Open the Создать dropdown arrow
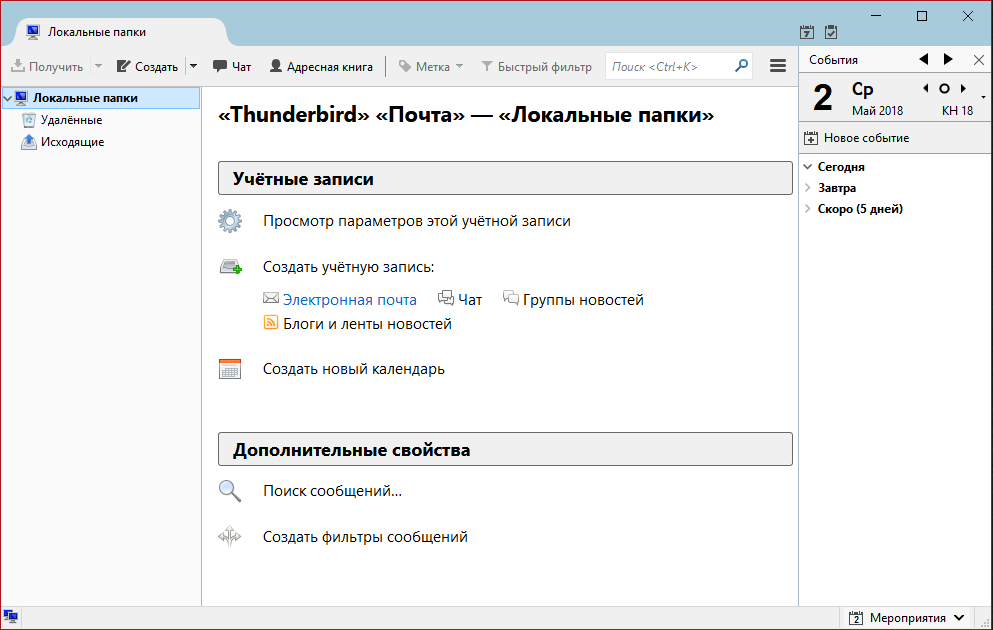This screenshot has width=993, height=630. (193, 67)
